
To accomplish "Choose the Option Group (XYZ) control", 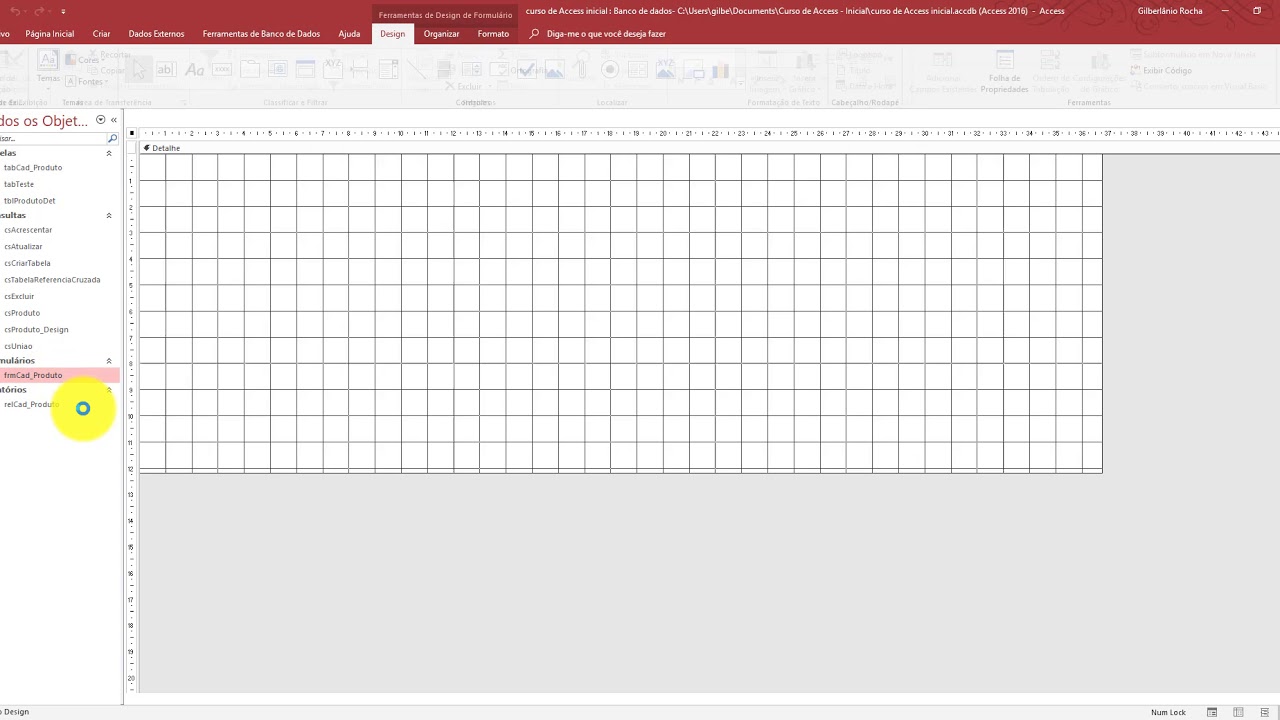I will pos(333,70).
